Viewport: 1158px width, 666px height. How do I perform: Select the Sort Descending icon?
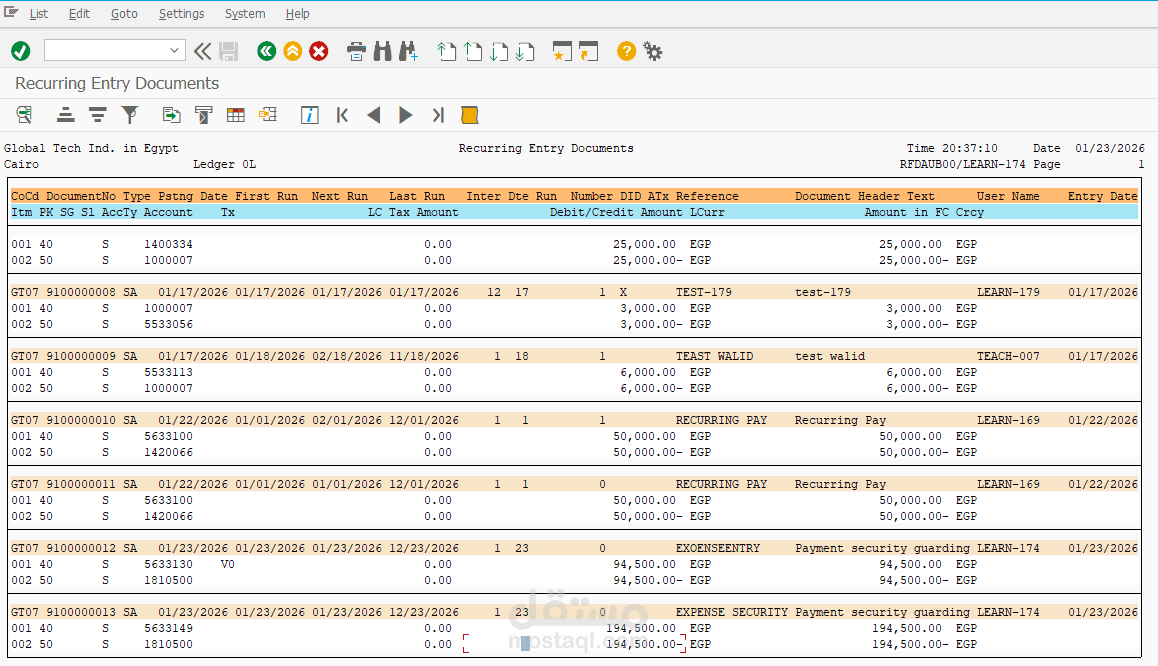[97, 115]
